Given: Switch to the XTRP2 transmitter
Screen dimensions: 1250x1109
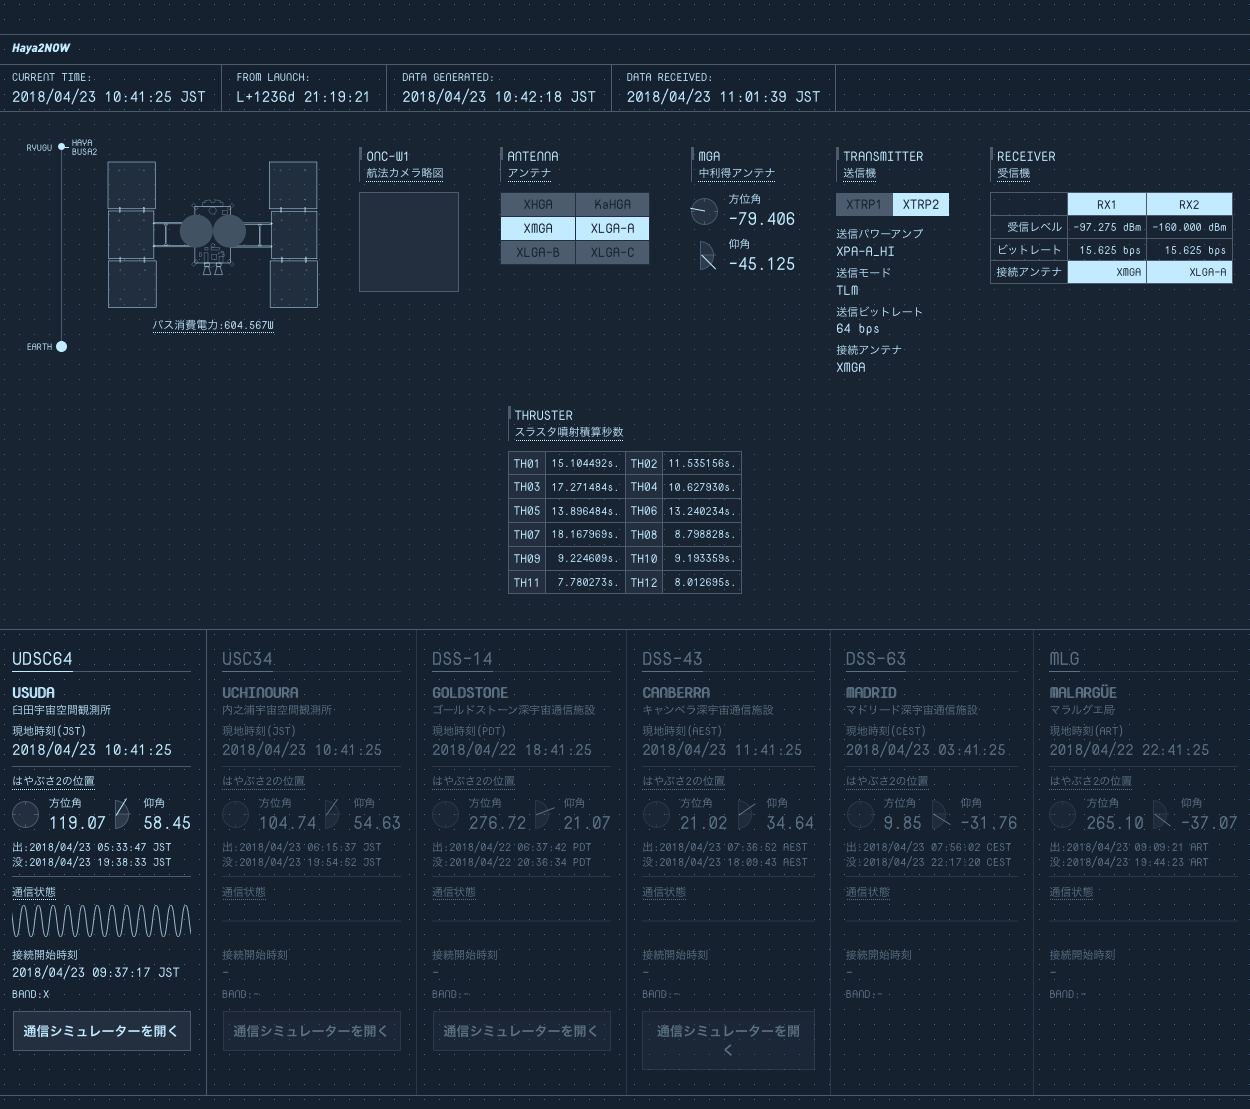Looking at the screenshot, I should pos(920,205).
